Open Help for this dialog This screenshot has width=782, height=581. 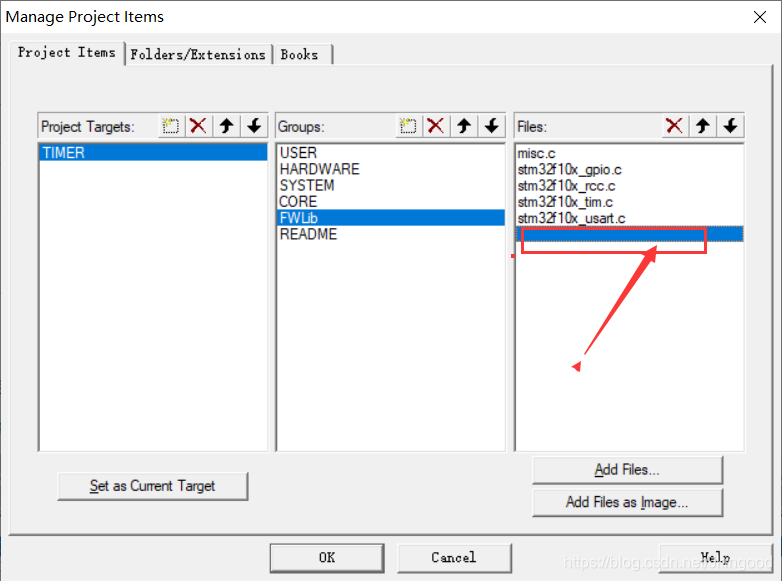click(715, 558)
